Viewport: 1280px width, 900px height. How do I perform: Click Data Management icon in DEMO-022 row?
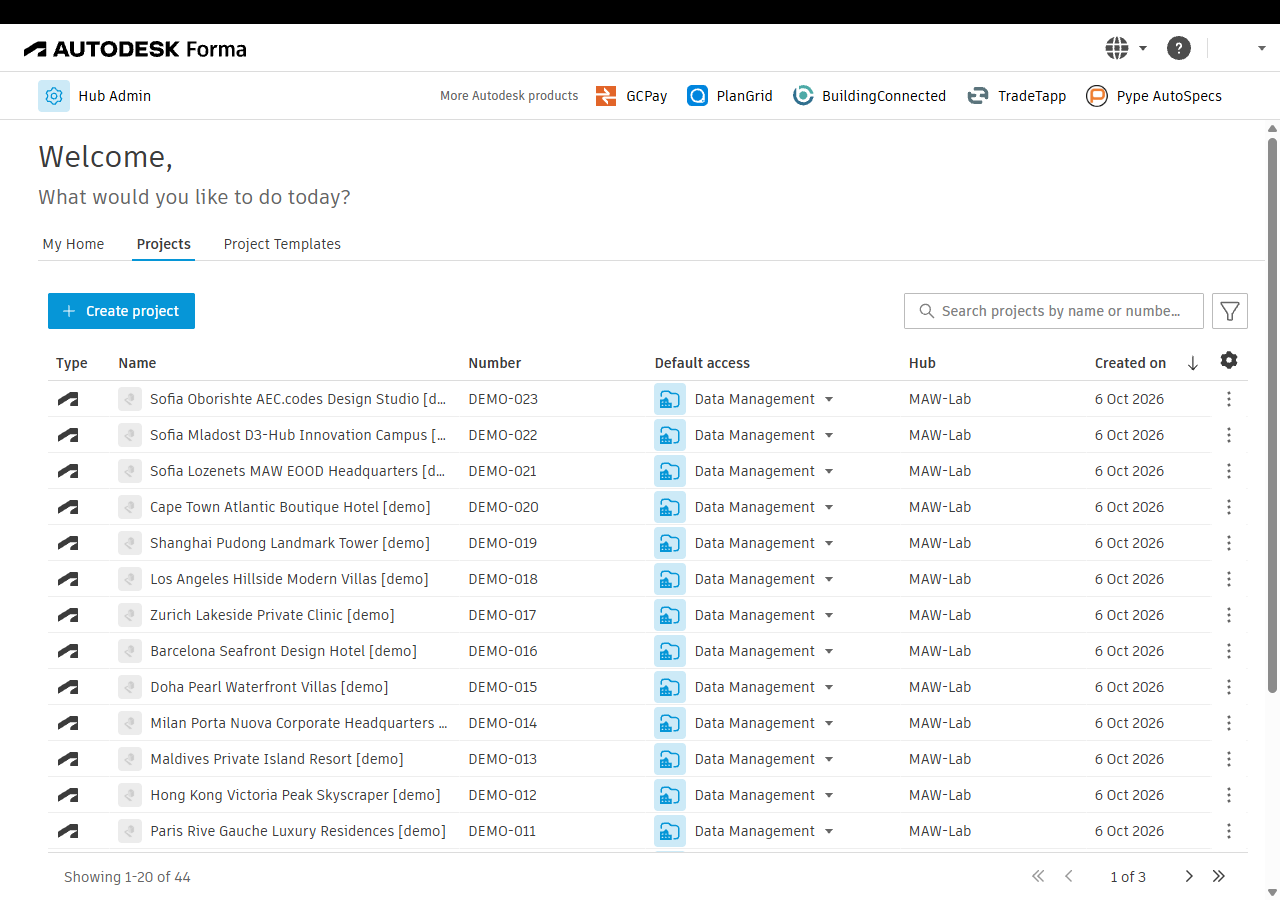670,435
